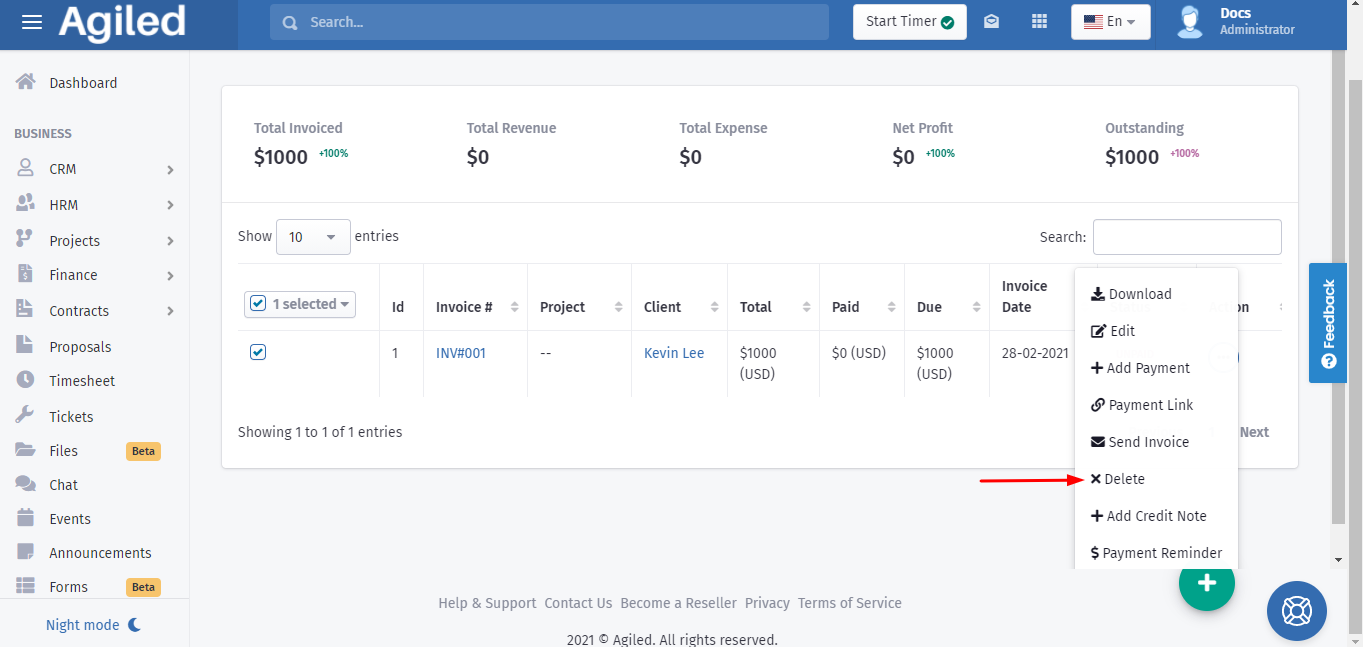Uncheck the INV#001 row checkbox
Viewport: 1363px width, 647px height.
258,352
